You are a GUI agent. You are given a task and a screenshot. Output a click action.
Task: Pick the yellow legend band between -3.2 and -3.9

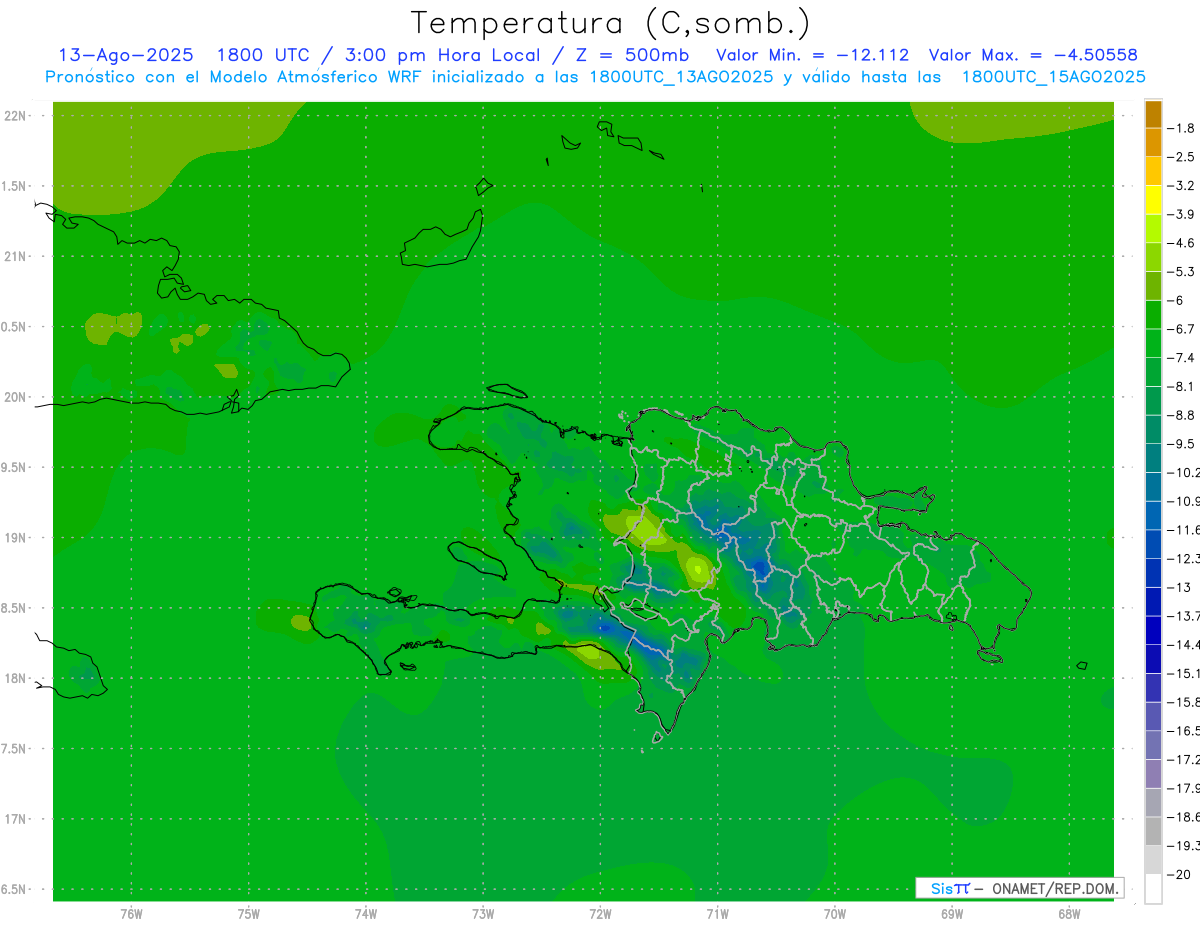click(x=1153, y=200)
